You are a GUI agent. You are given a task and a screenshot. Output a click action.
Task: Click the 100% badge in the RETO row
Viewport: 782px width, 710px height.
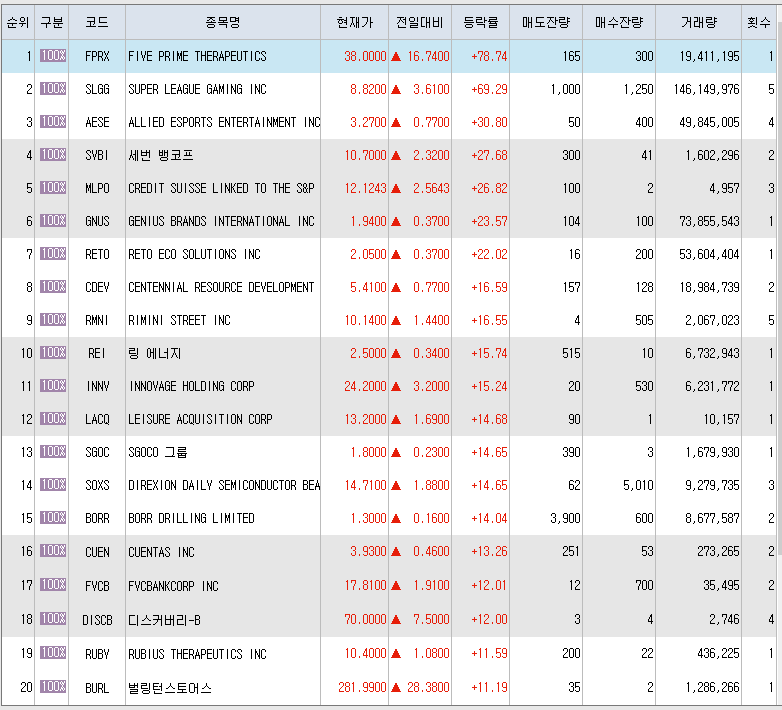coord(53,253)
